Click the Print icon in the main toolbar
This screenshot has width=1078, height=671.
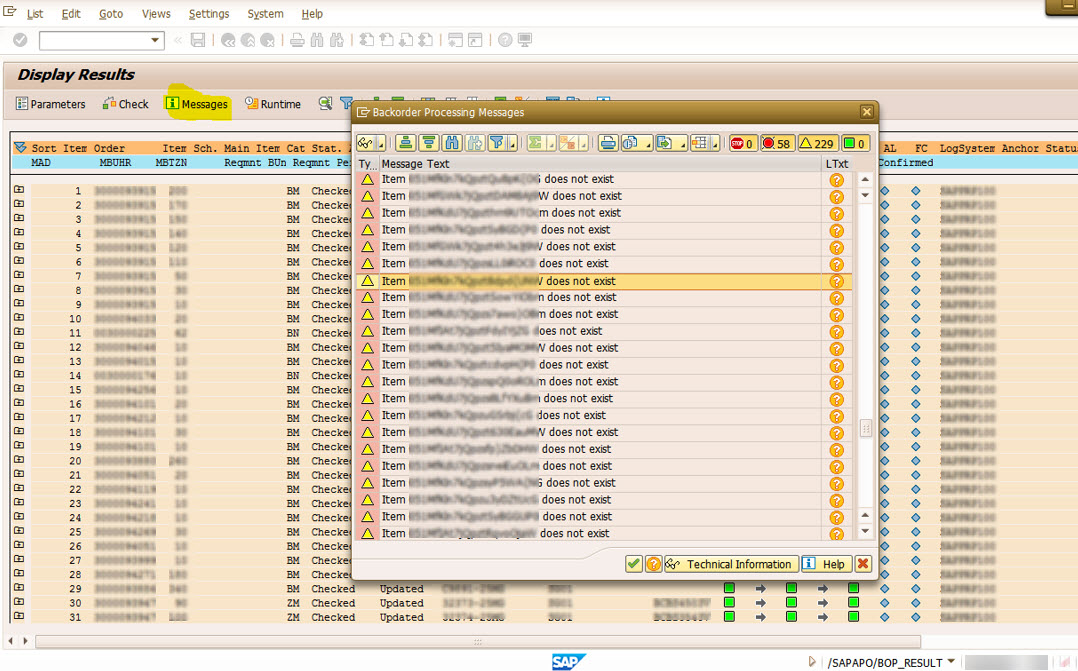click(x=297, y=40)
